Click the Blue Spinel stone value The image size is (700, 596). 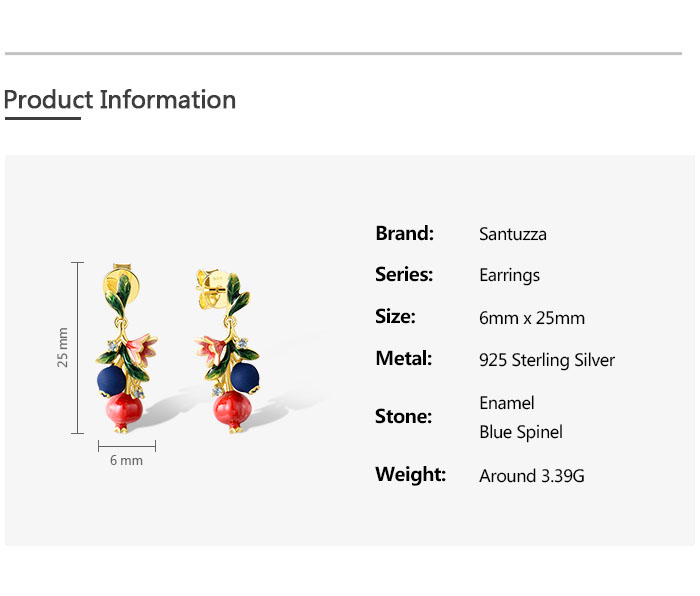[x=520, y=432]
